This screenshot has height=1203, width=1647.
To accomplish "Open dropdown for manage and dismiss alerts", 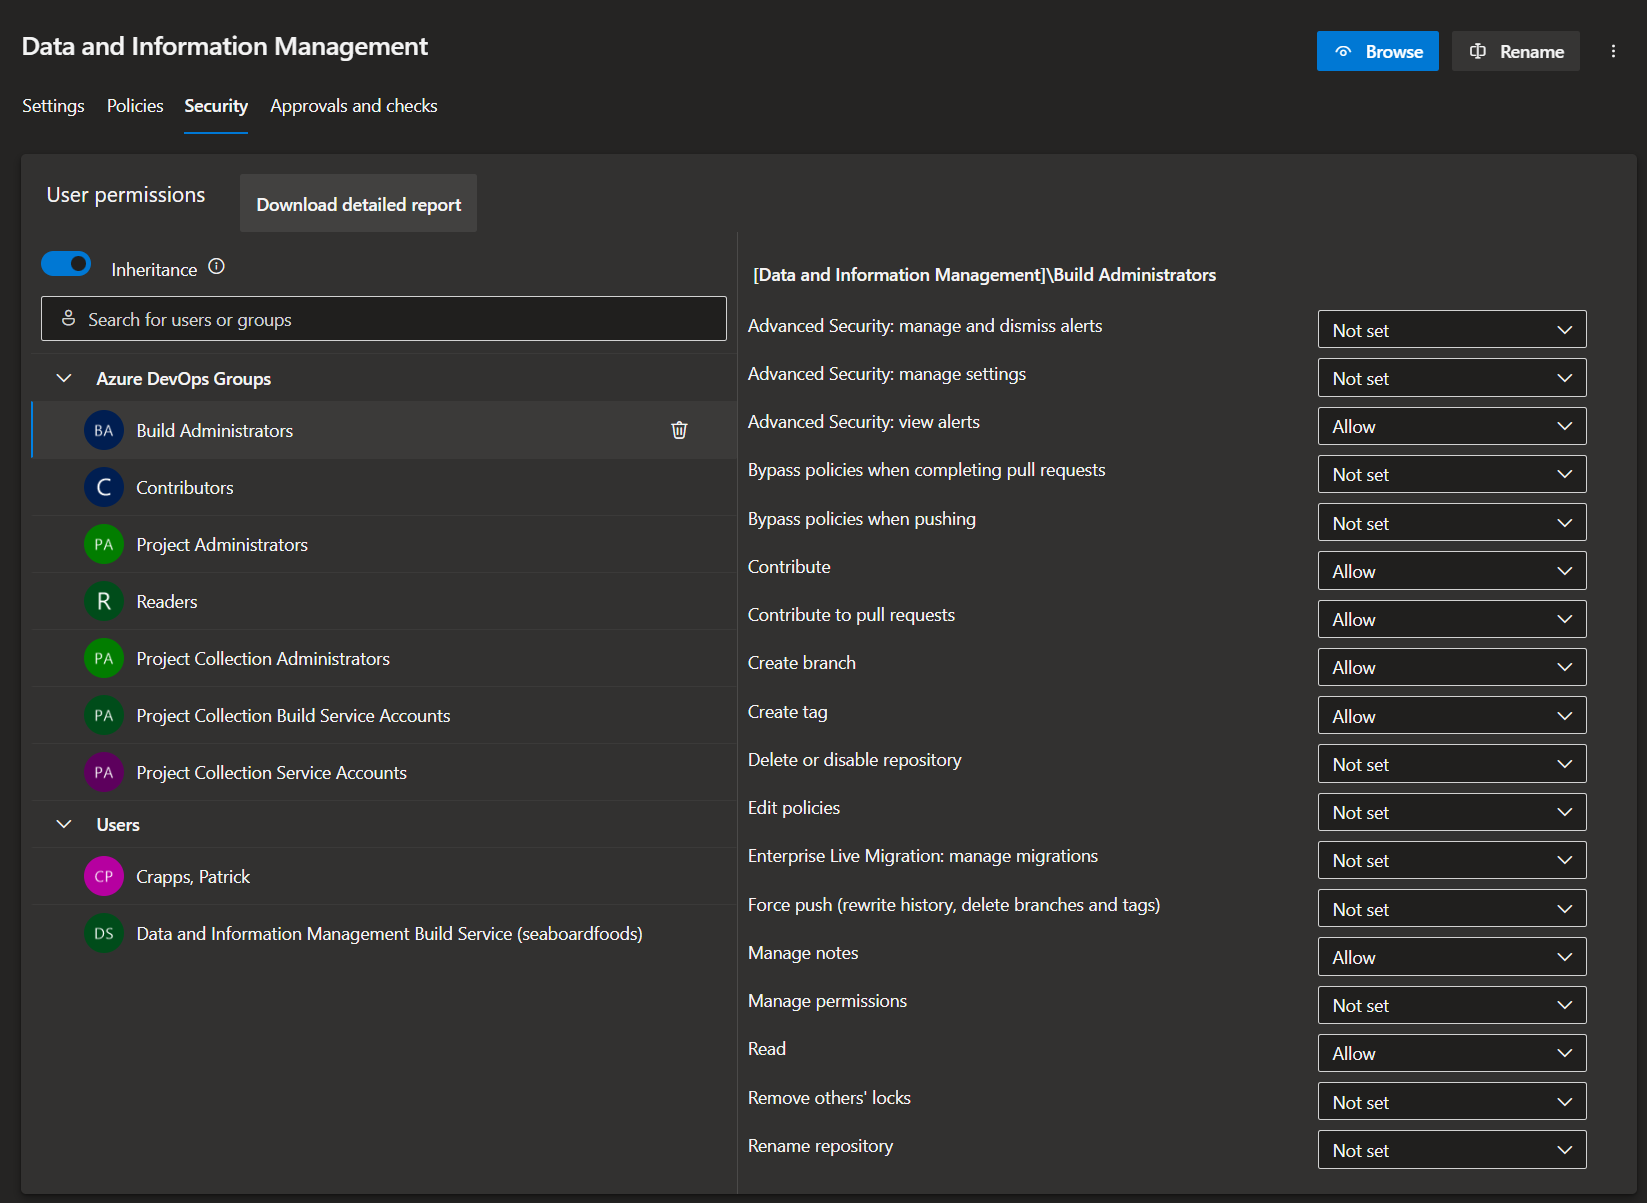I will pos(1452,330).
